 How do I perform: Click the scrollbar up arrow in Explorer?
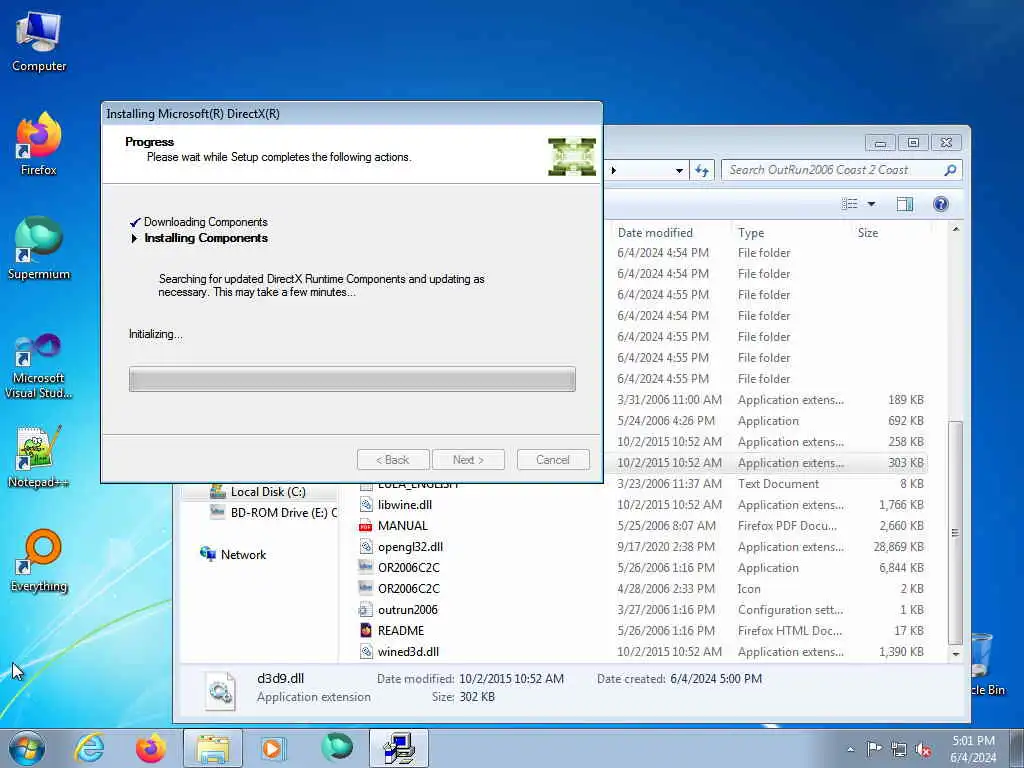[x=956, y=229]
